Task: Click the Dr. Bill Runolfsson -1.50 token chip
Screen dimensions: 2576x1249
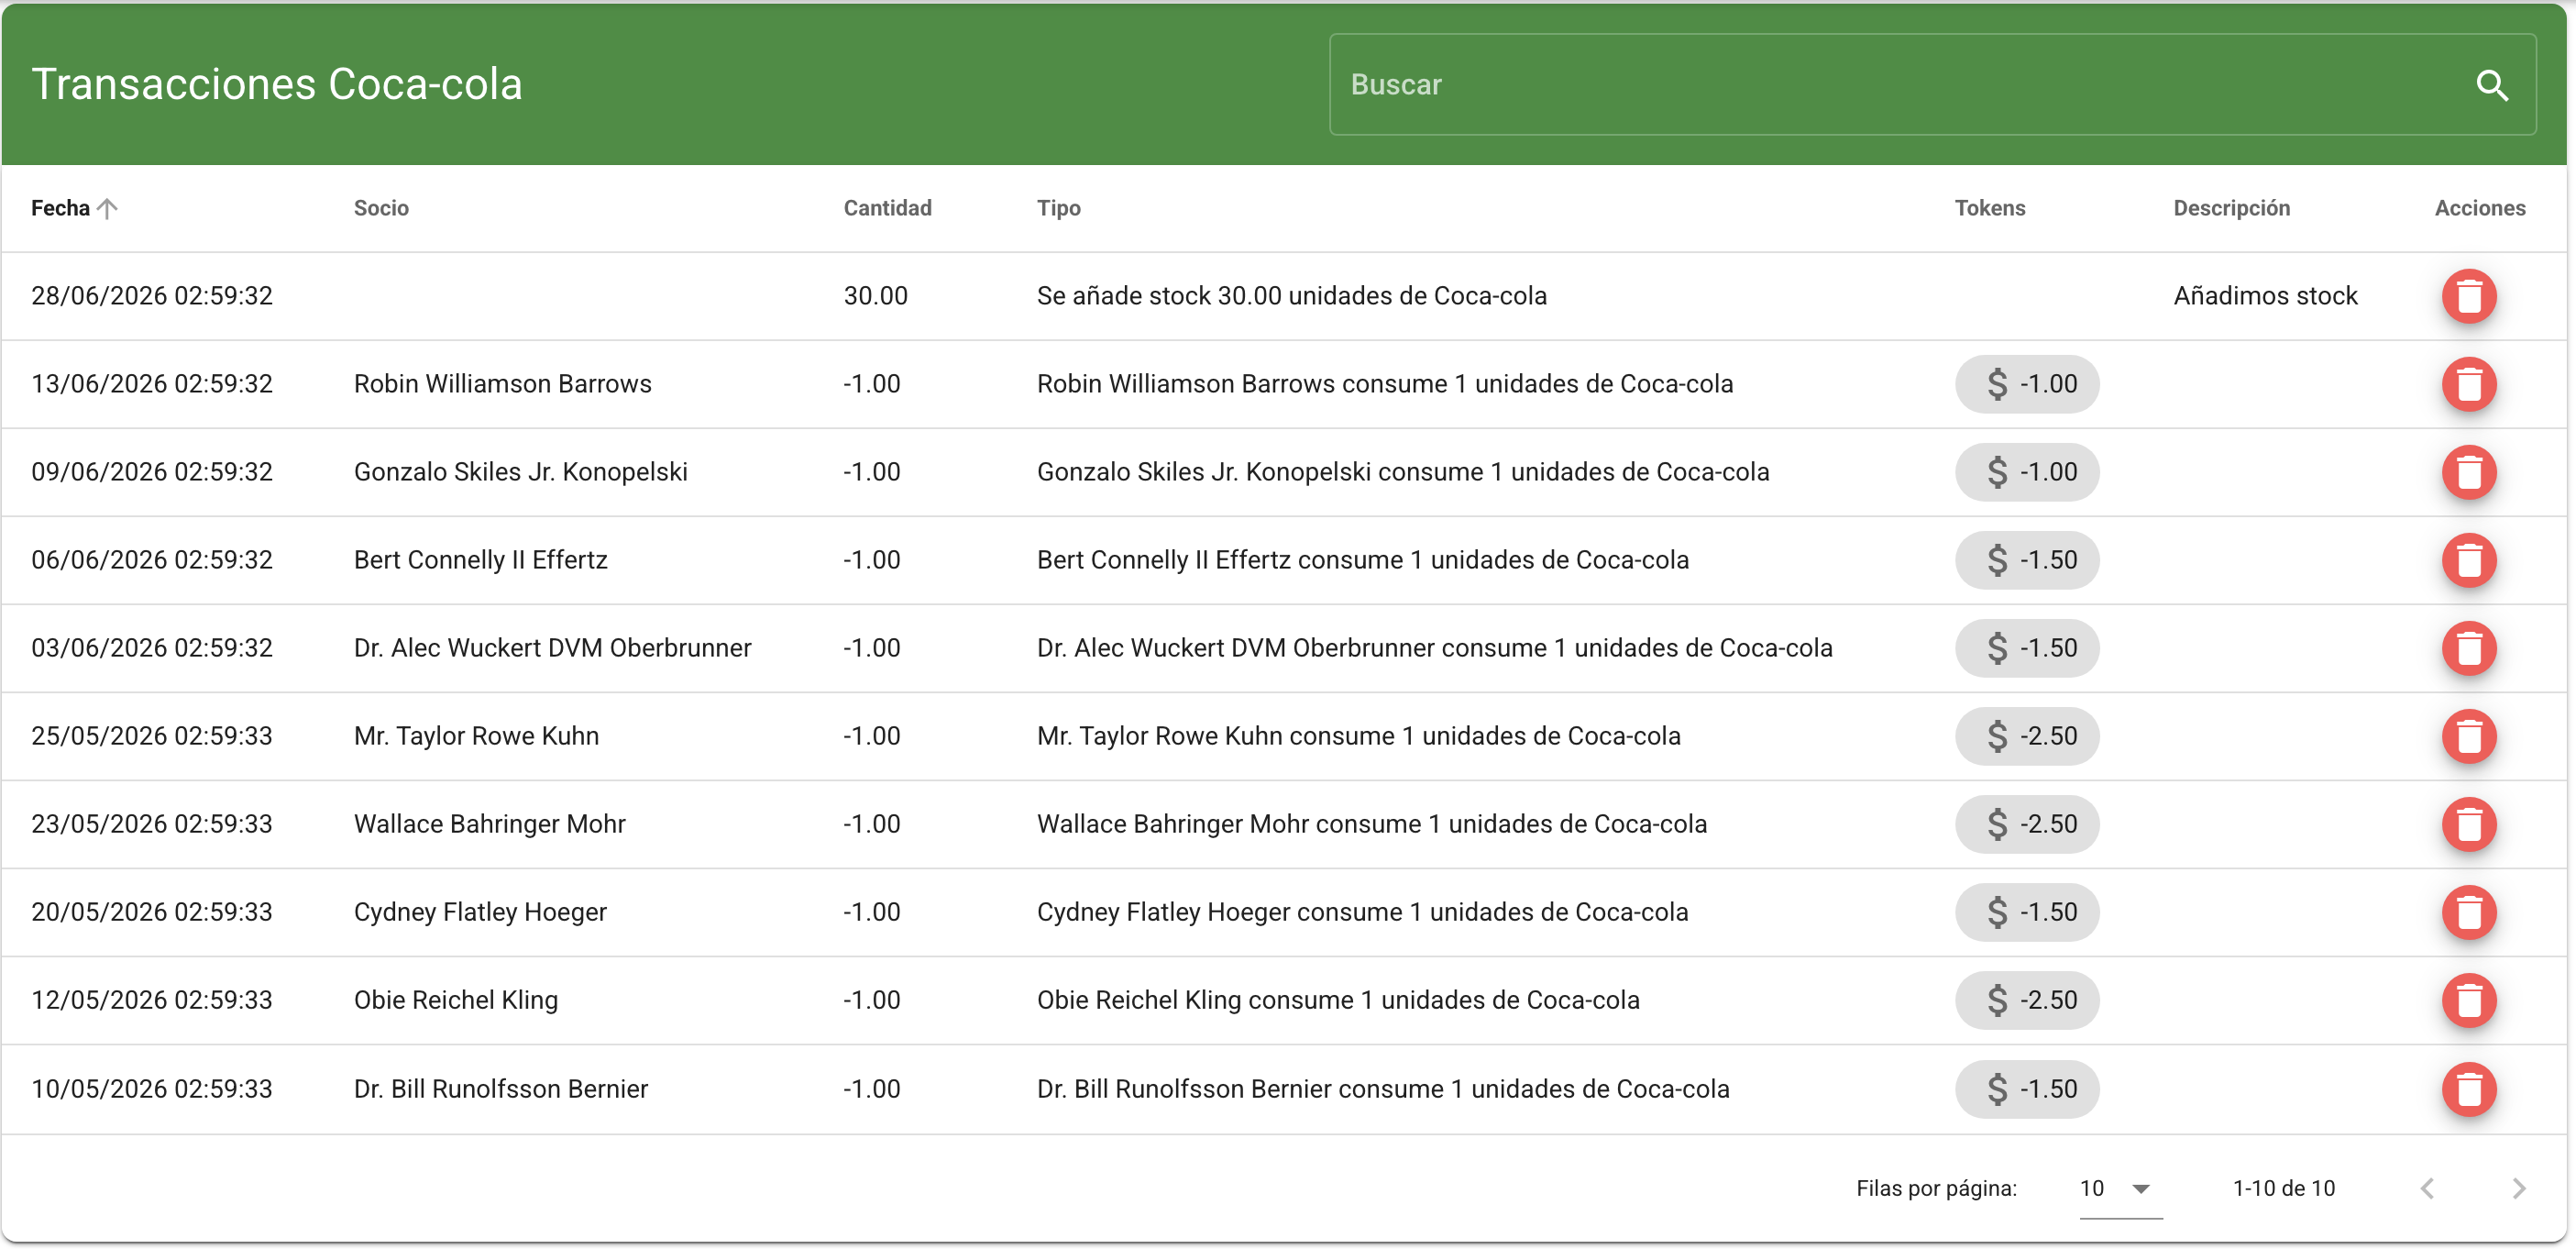Action: click(2026, 1089)
